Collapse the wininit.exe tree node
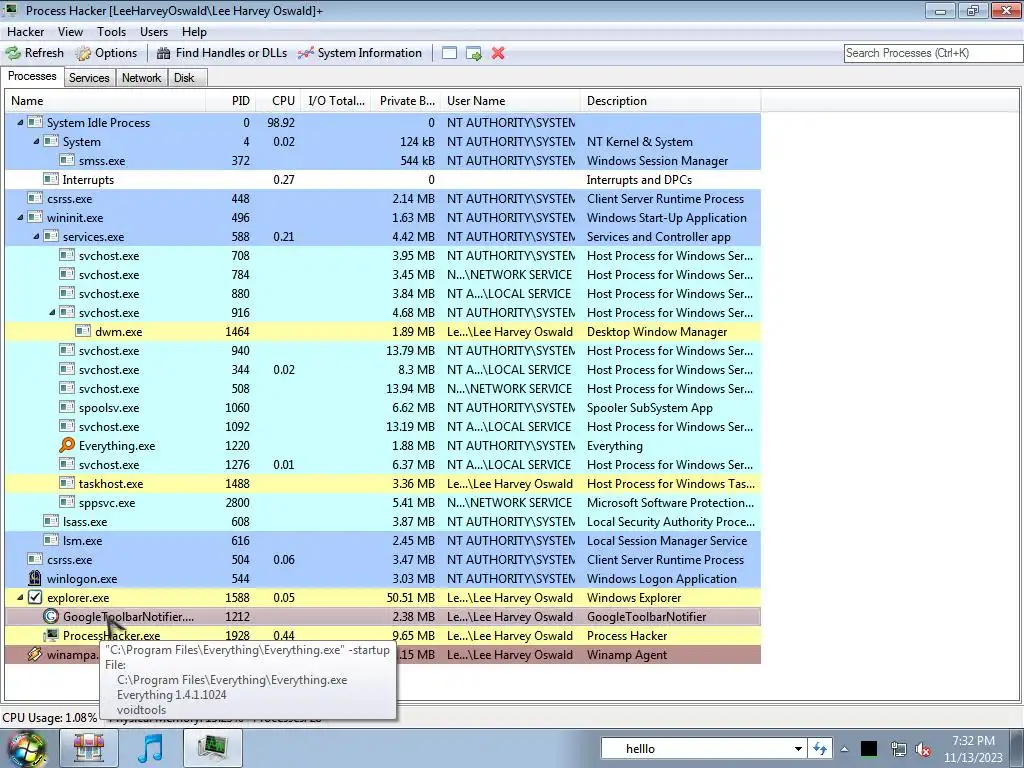This screenshot has height=768, width=1024. 20,217
